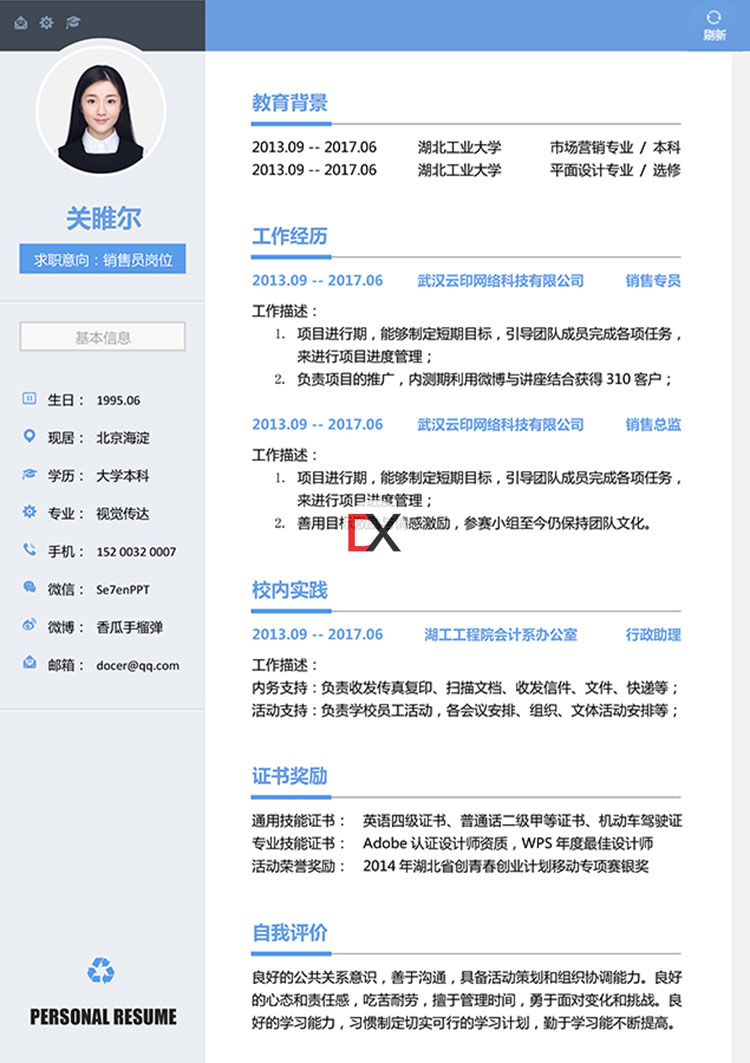The image size is (750, 1063).
Task: Click the 销售专员 job title
Action: [x=653, y=281]
